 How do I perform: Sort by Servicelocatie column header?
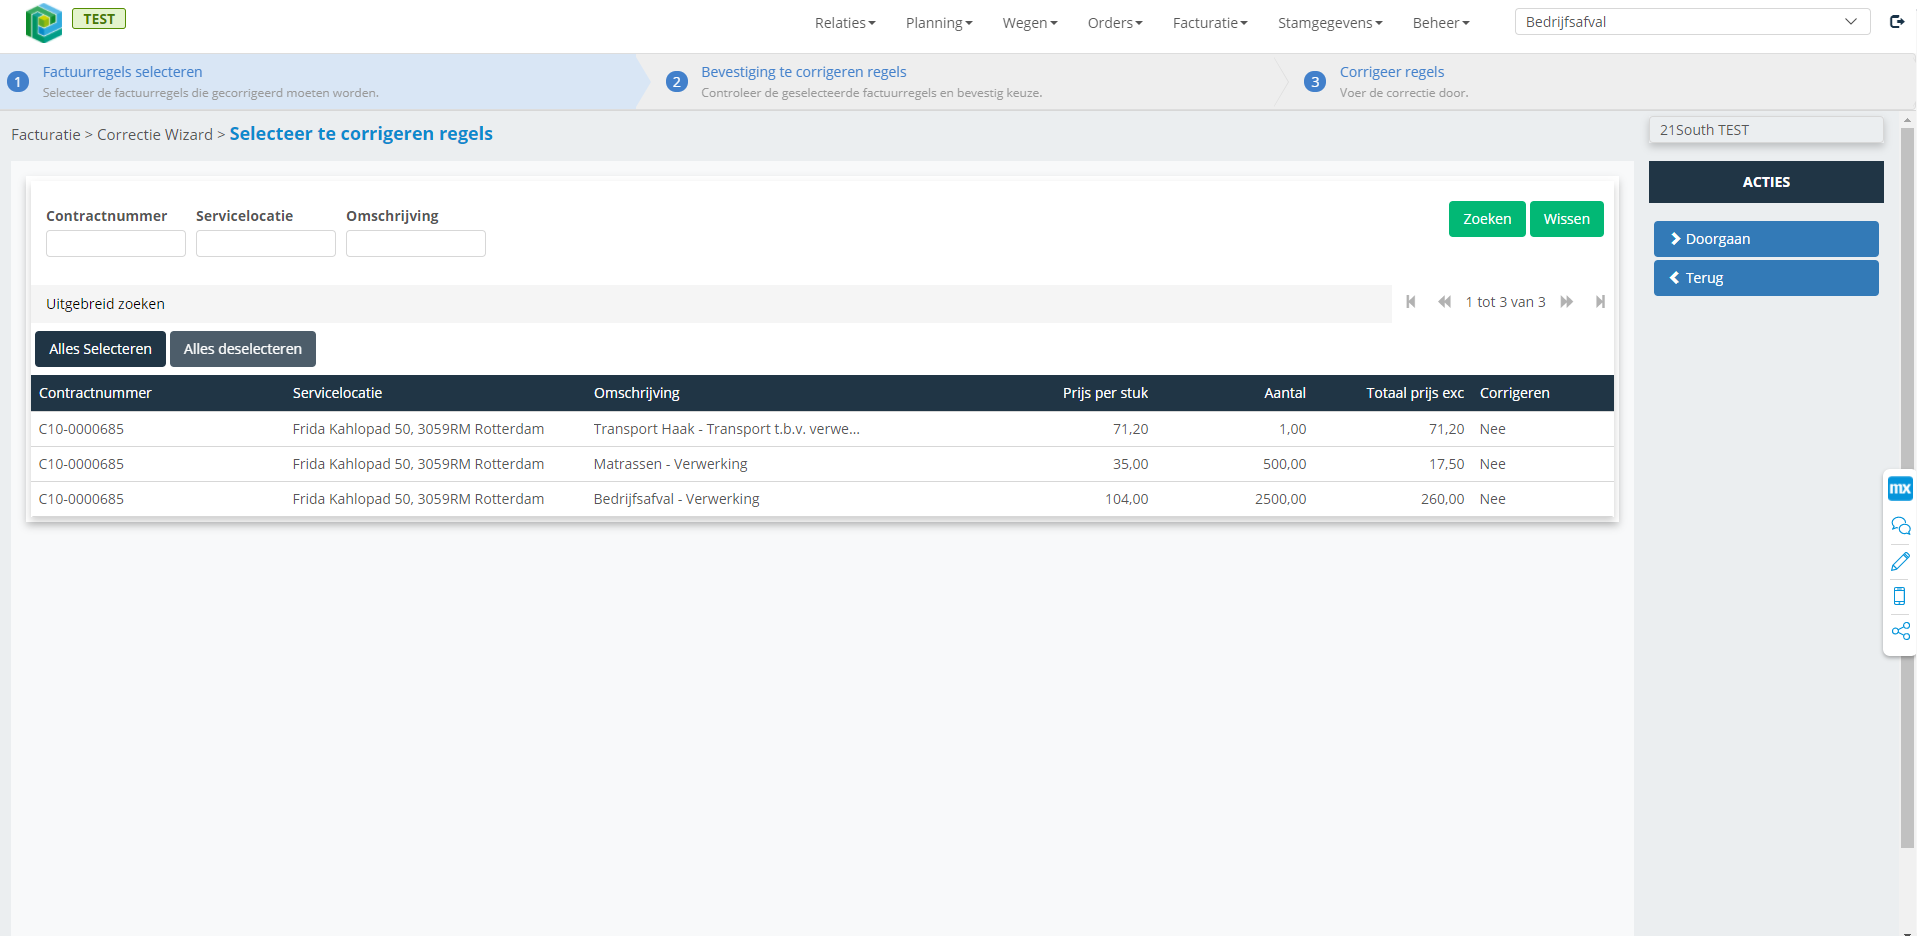[337, 393]
